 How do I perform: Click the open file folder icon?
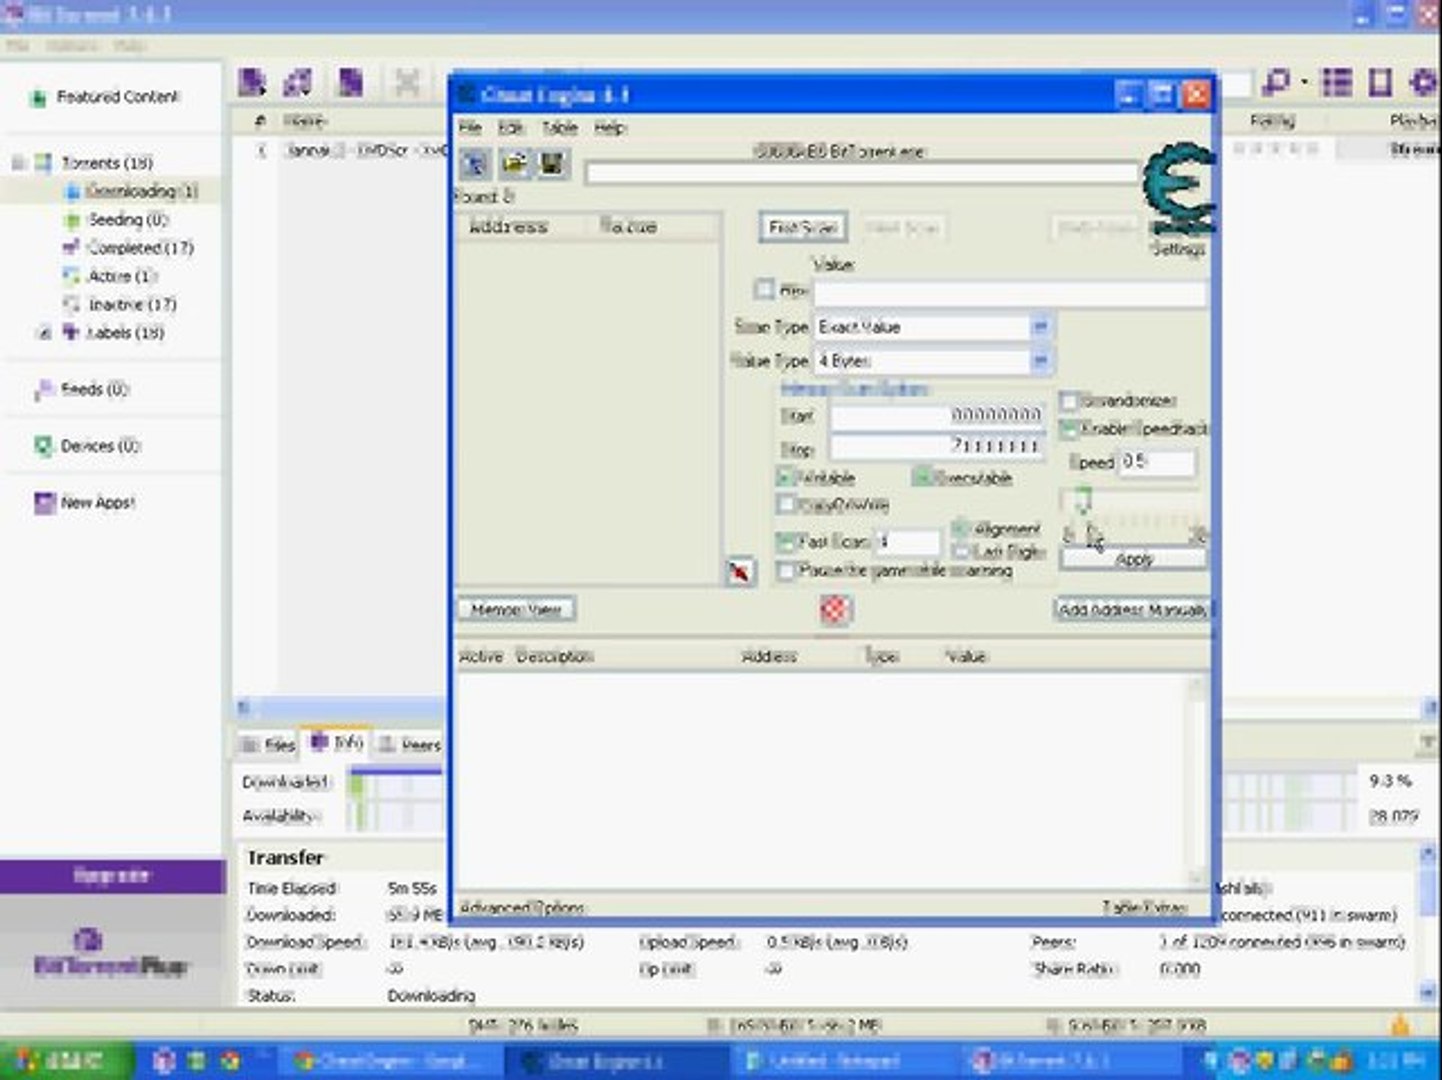(x=514, y=164)
